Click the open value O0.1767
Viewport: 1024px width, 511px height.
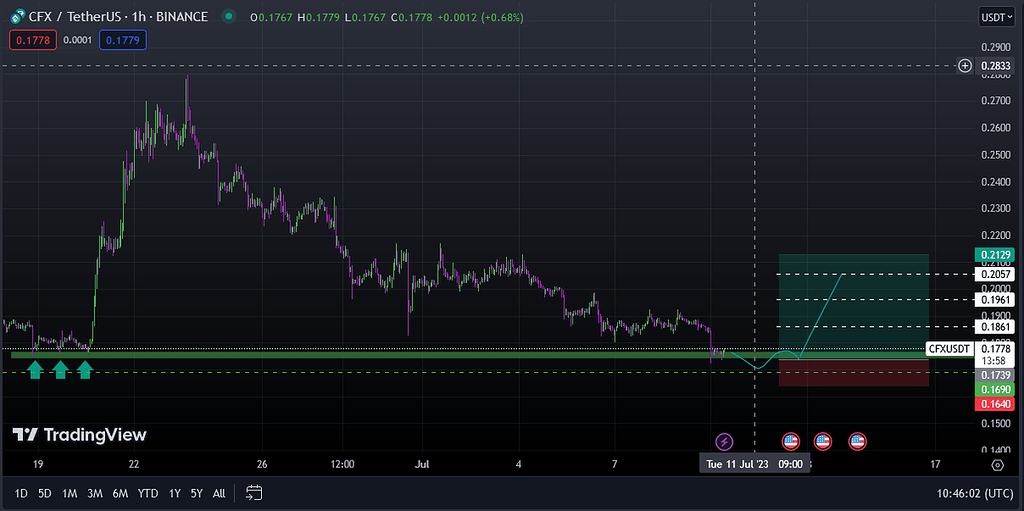pyautogui.click(x=271, y=18)
